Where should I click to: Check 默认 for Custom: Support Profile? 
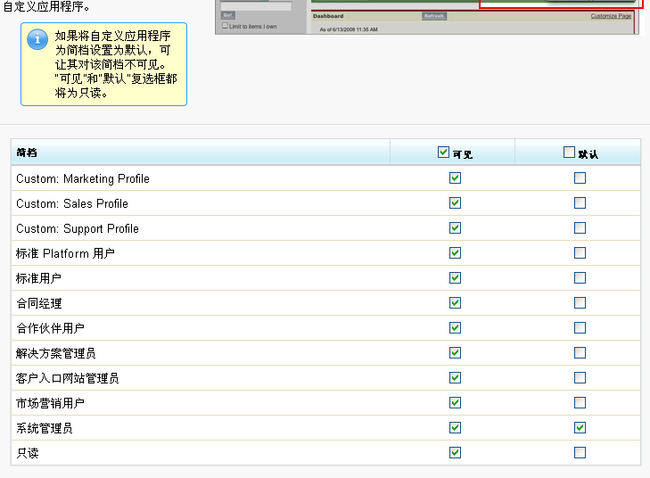click(x=580, y=228)
